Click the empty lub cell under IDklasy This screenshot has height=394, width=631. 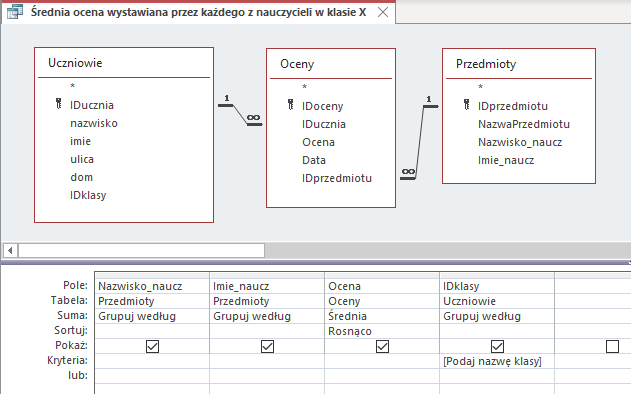[x=497, y=376]
